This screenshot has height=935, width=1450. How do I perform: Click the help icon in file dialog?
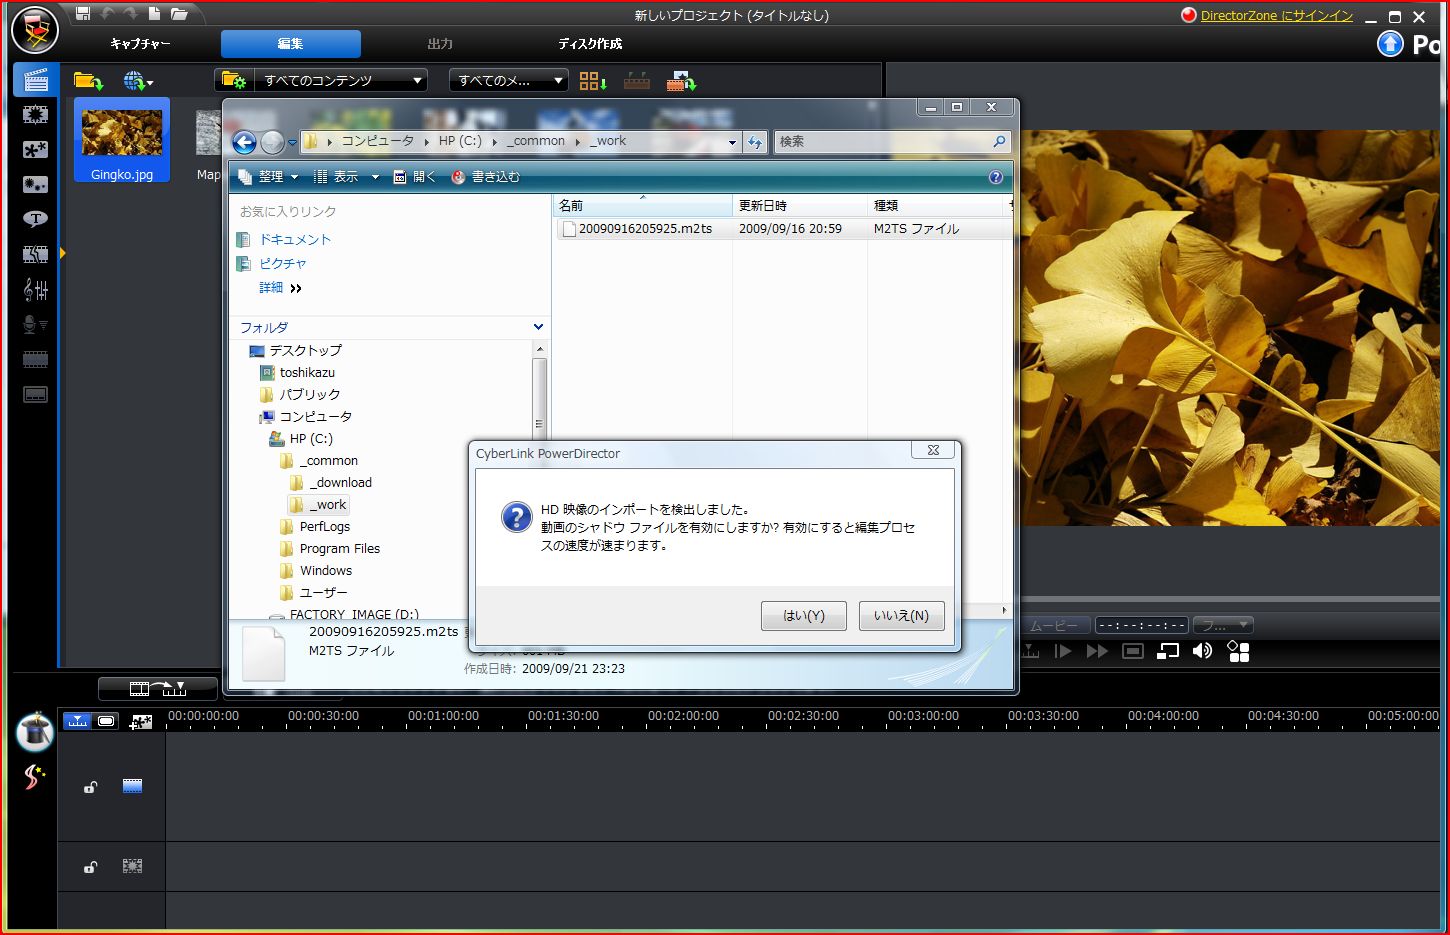996,177
